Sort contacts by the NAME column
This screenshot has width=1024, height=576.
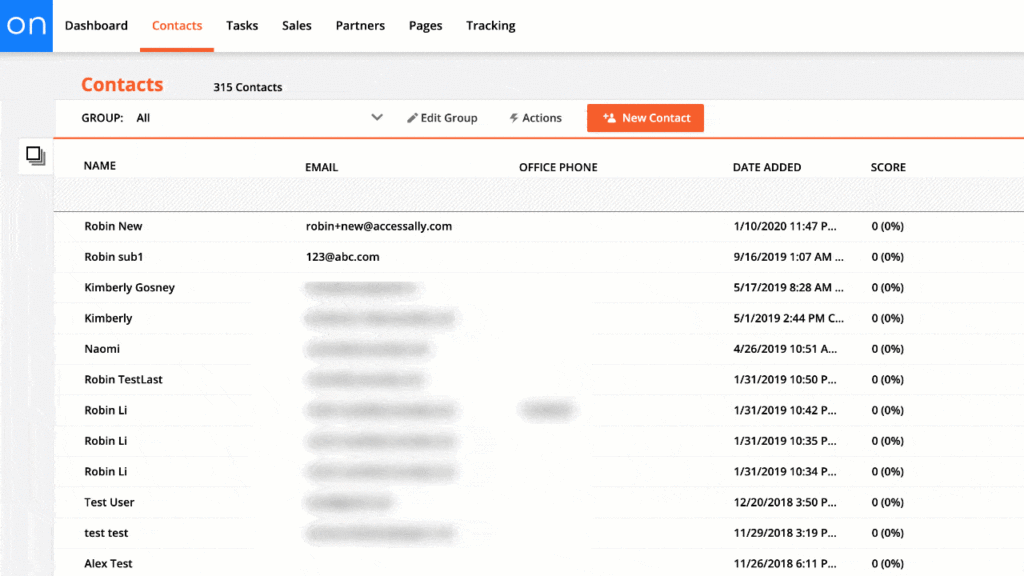coord(99,165)
